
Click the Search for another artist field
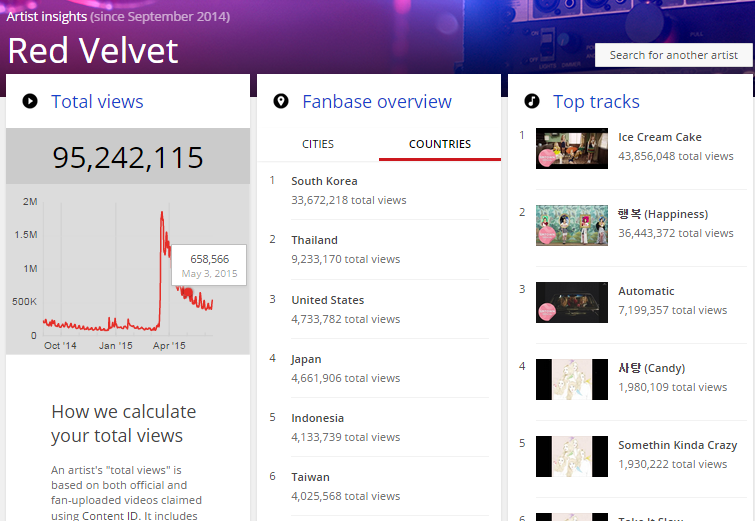(x=673, y=55)
